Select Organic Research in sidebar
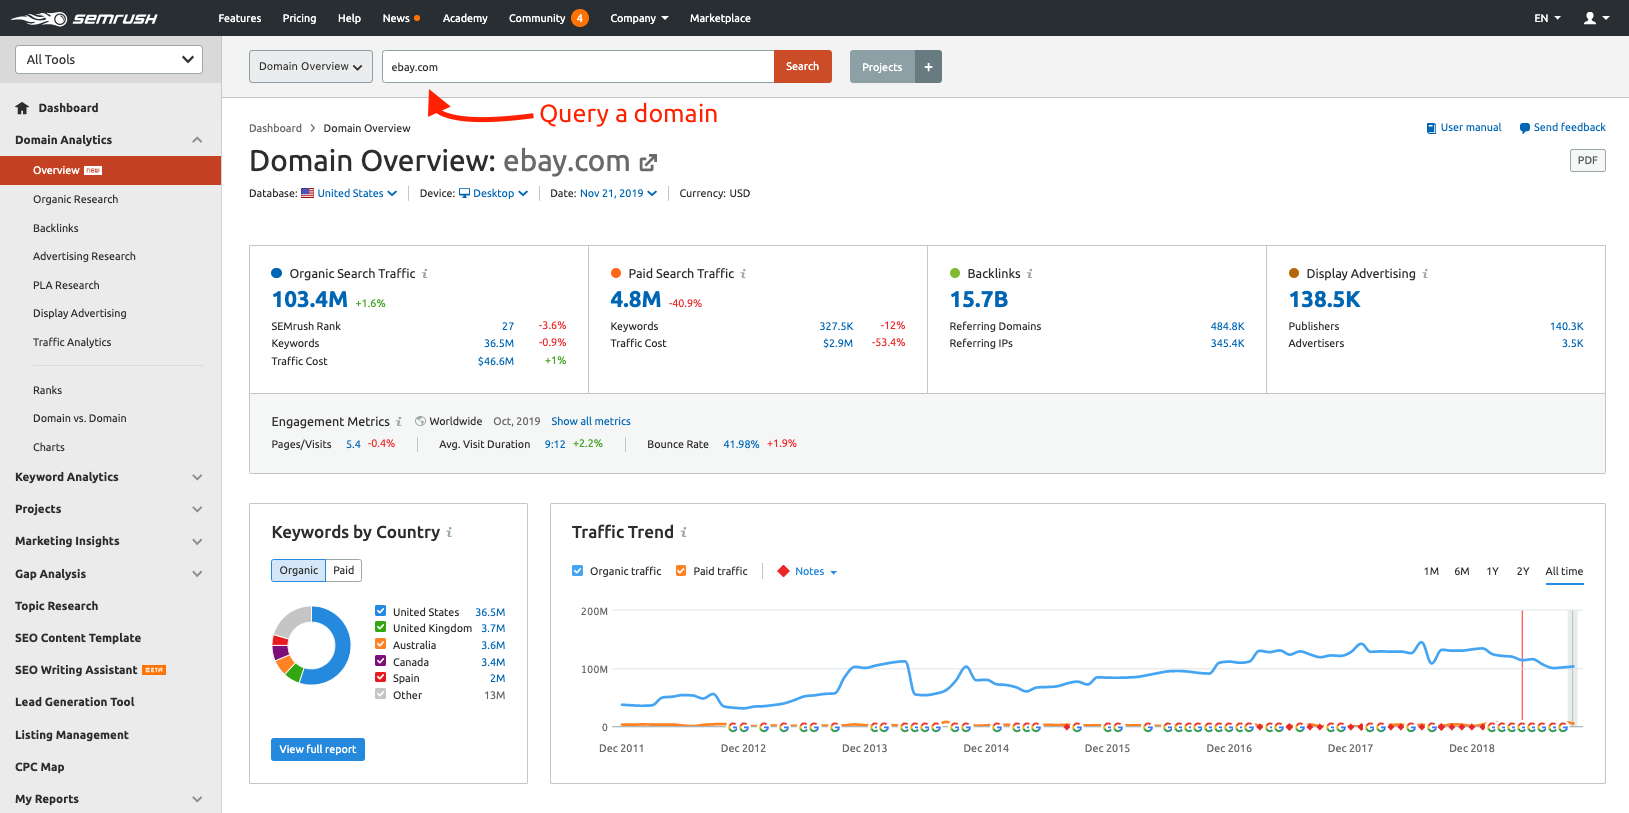 click(76, 199)
